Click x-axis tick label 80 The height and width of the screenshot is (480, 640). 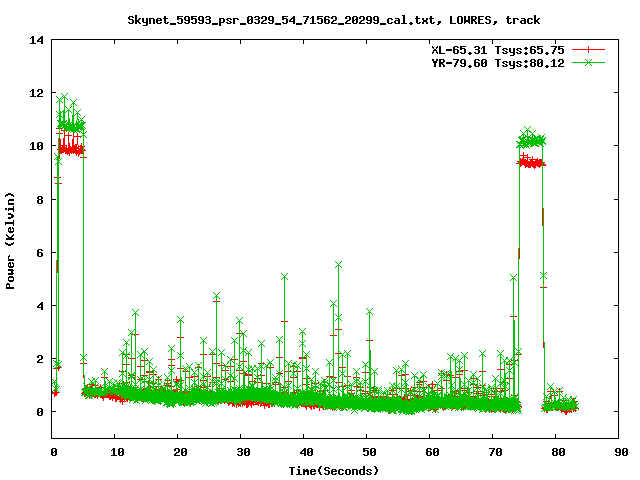click(x=558, y=452)
